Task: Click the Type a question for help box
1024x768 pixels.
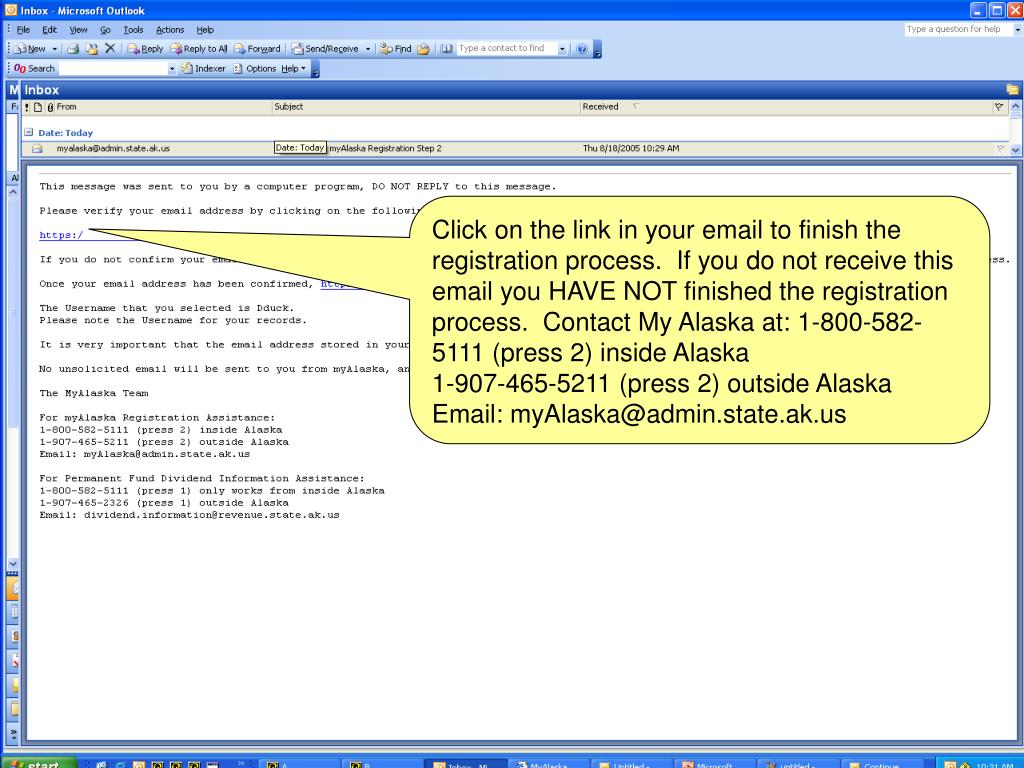Action: click(958, 29)
